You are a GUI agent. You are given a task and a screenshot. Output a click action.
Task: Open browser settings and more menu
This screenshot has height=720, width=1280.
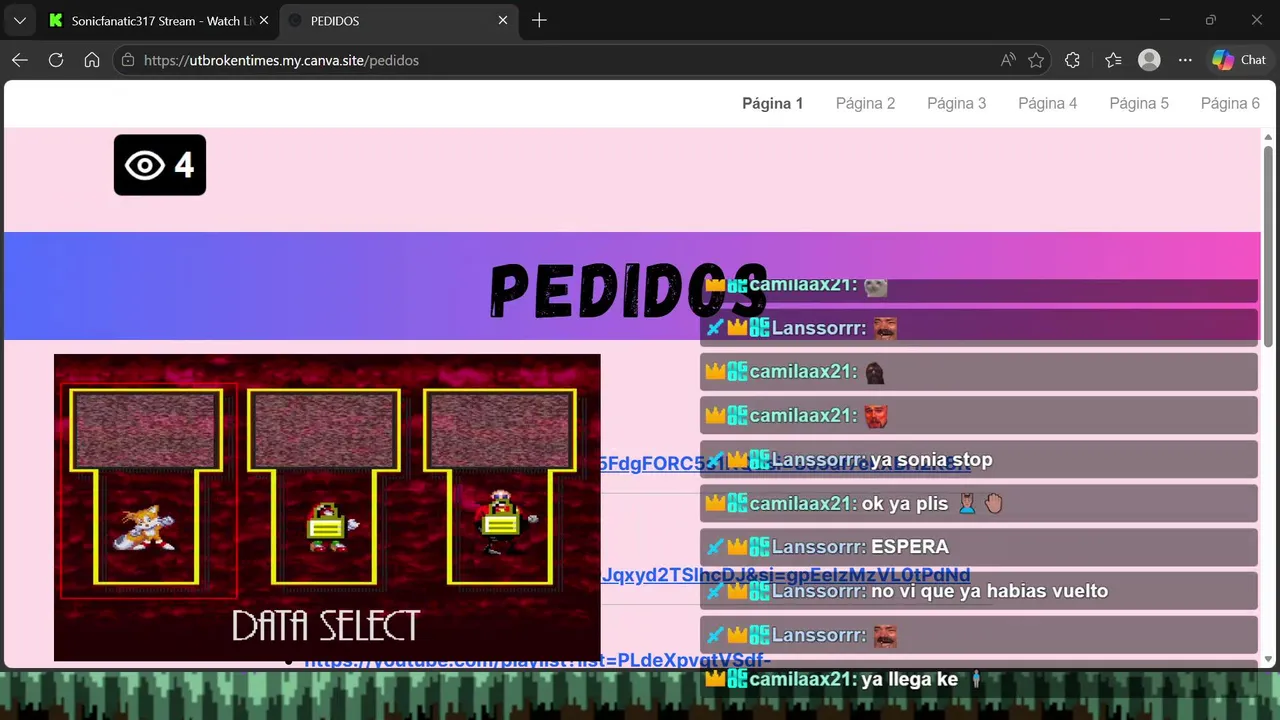(x=1185, y=60)
